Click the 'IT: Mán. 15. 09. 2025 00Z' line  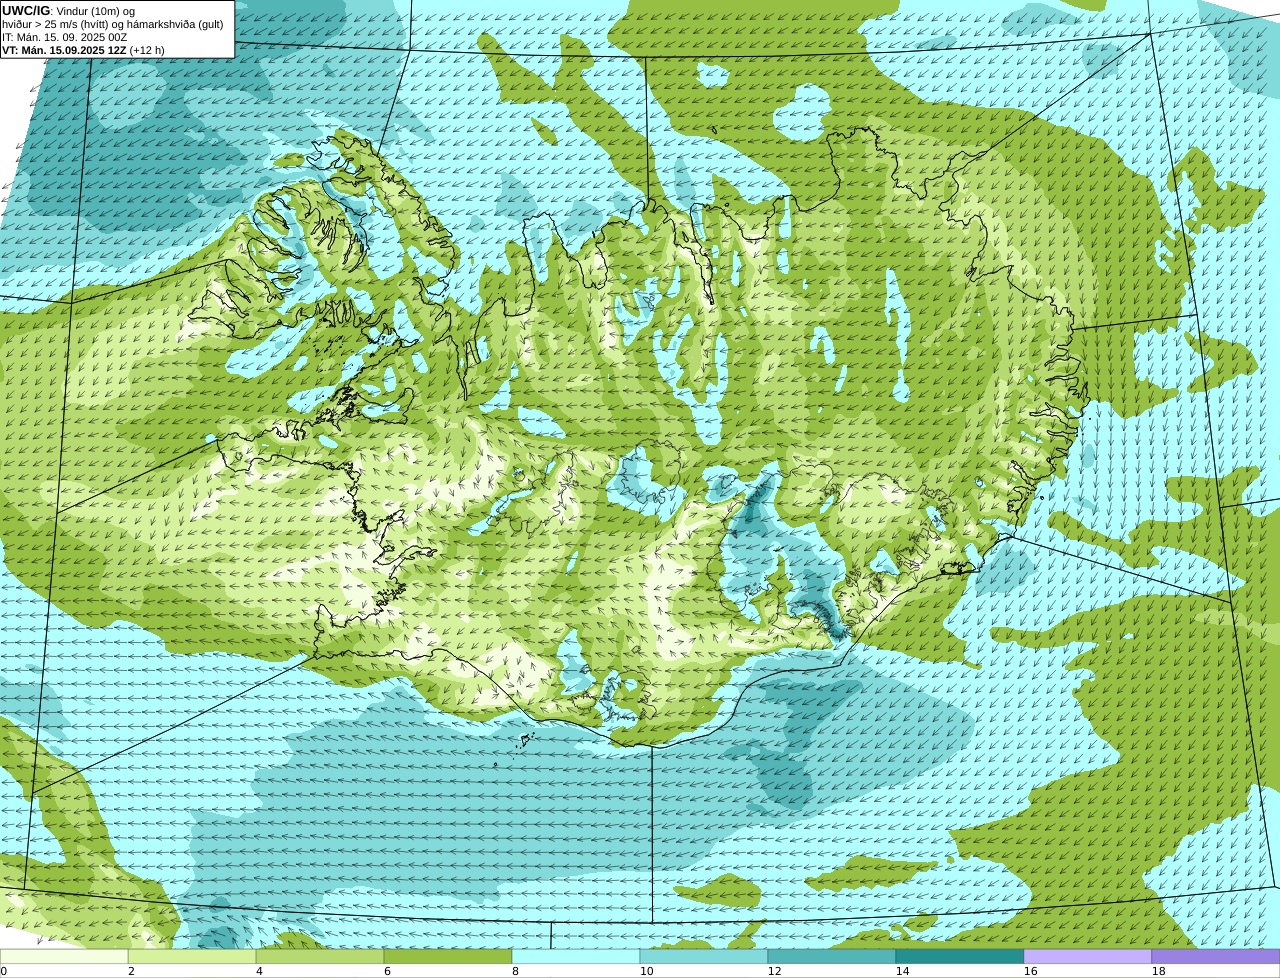point(64,37)
